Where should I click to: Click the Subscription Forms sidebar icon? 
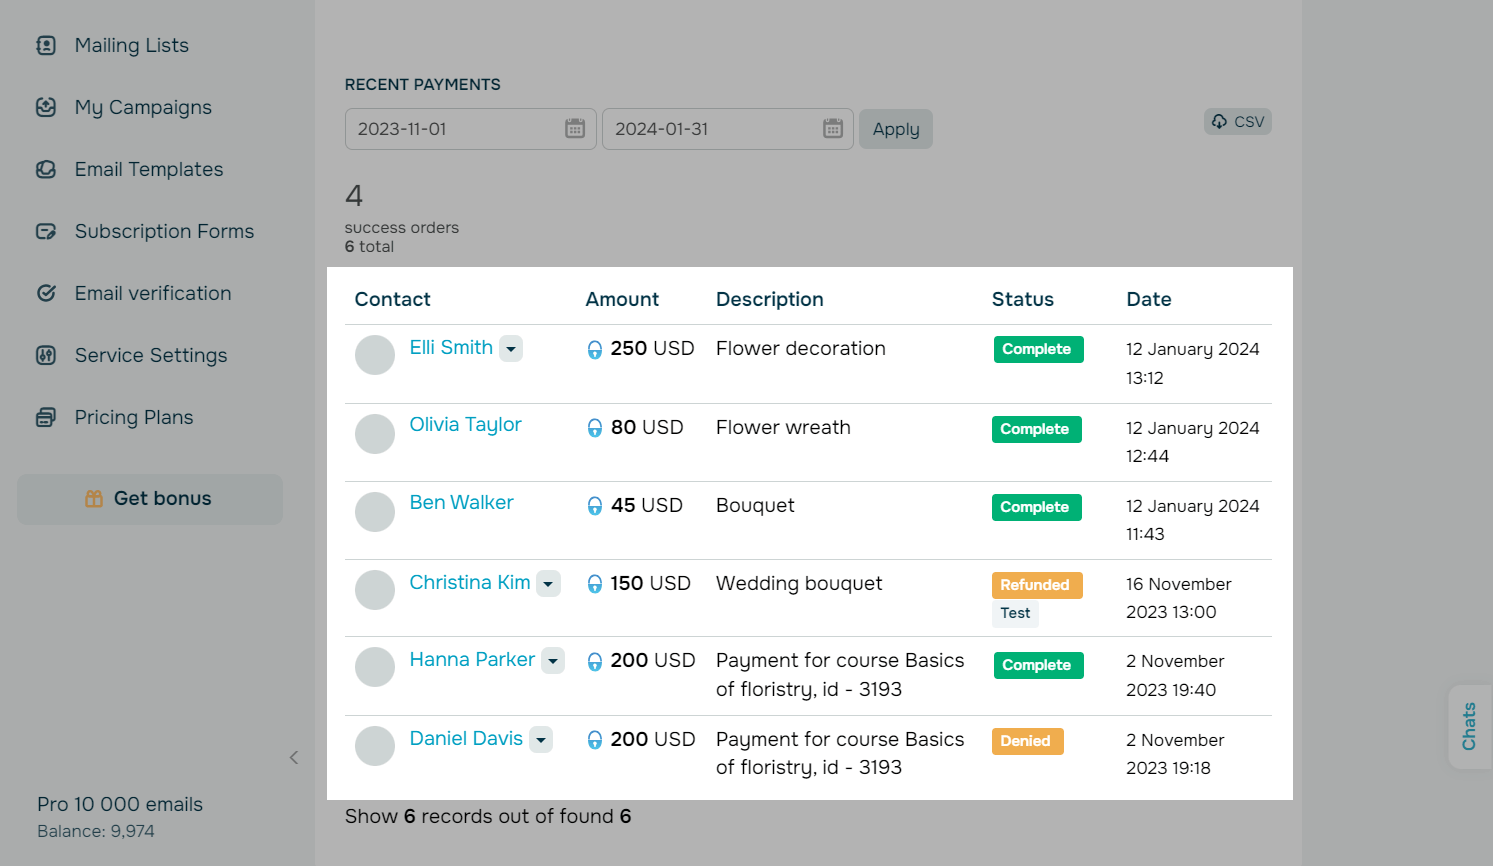pyautogui.click(x=46, y=231)
